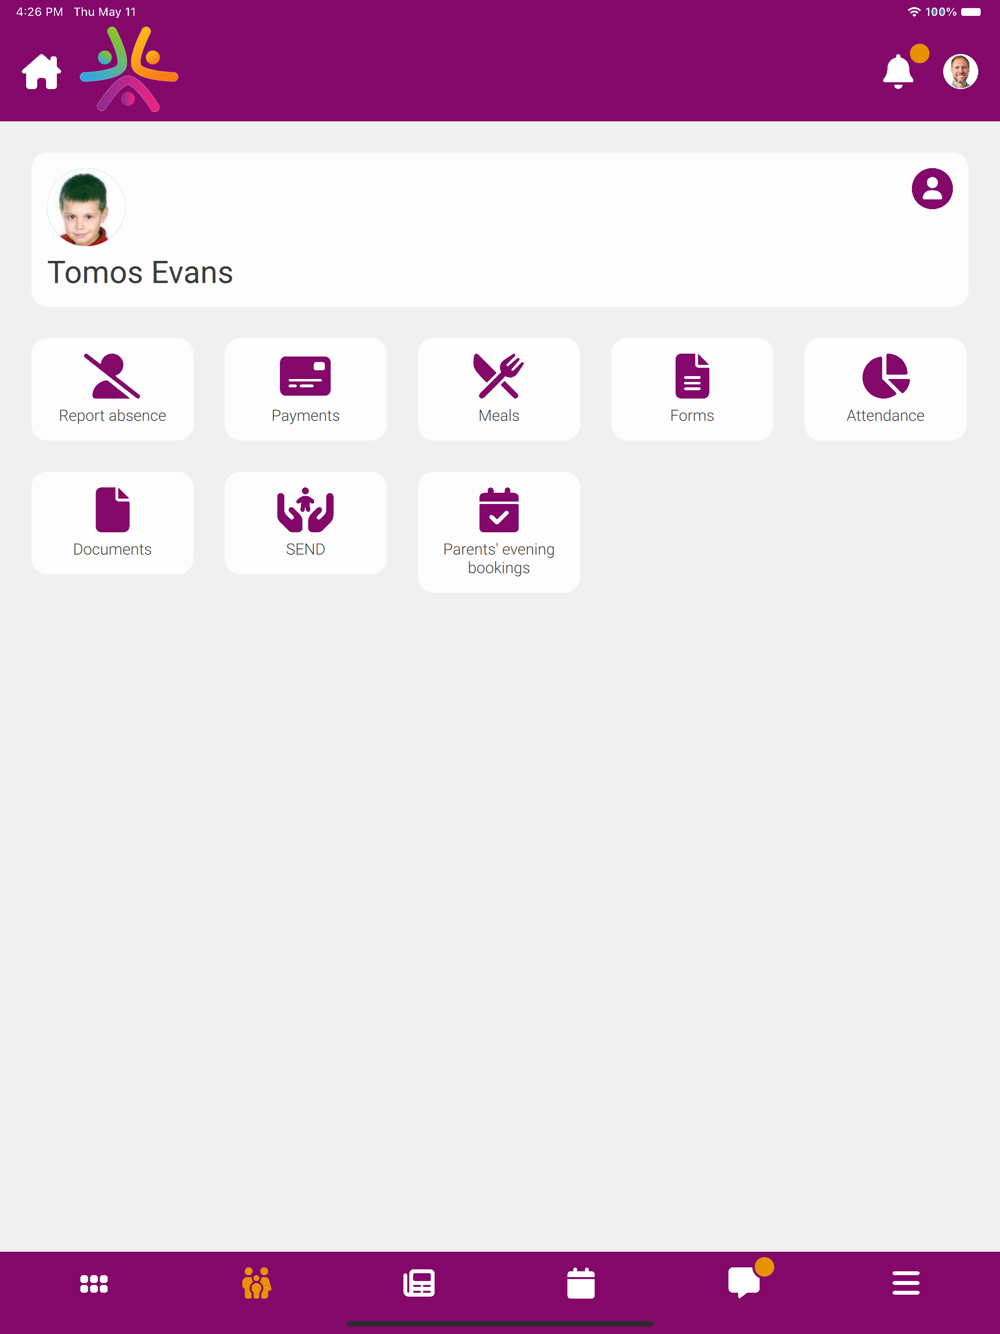
Task: Open Forms tile
Action: pyautogui.click(x=692, y=389)
